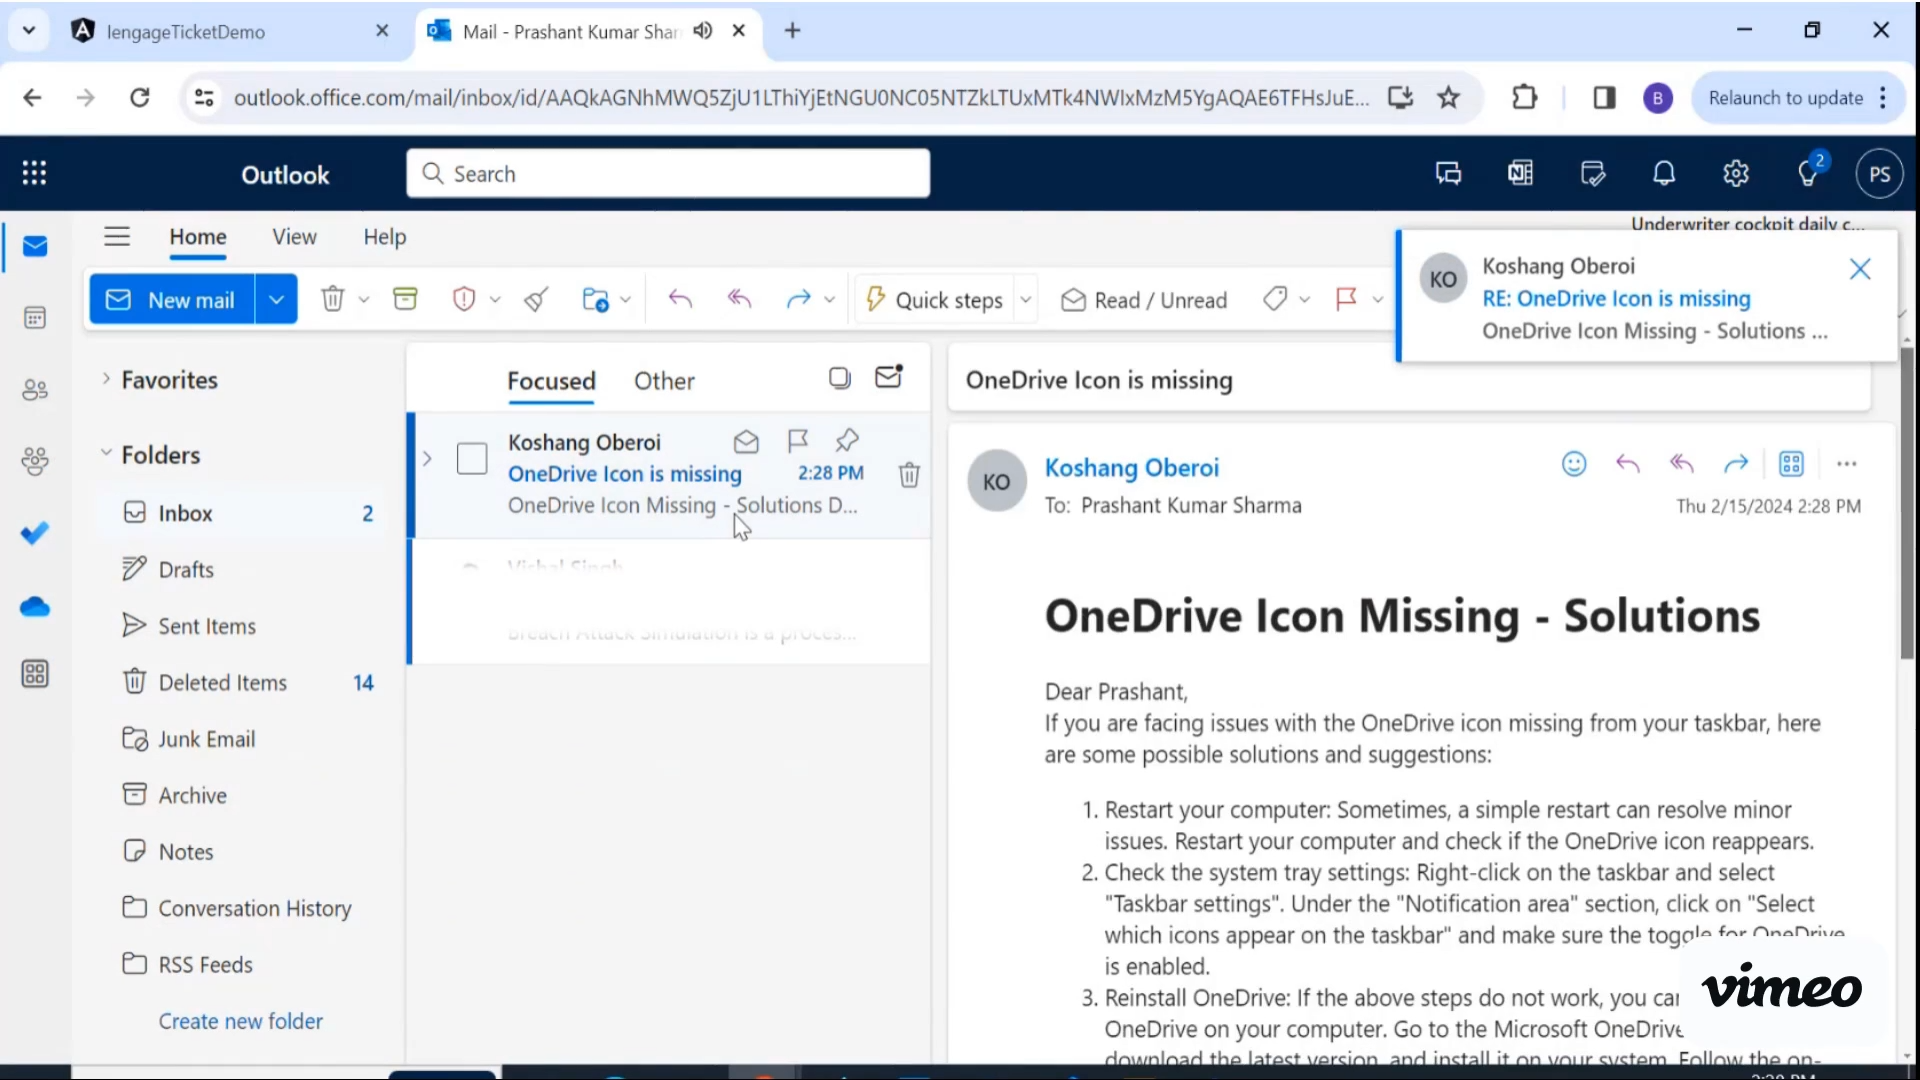Flag the Koshang Oberoi message row
The height and width of the screenshot is (1080, 1920).
point(797,441)
